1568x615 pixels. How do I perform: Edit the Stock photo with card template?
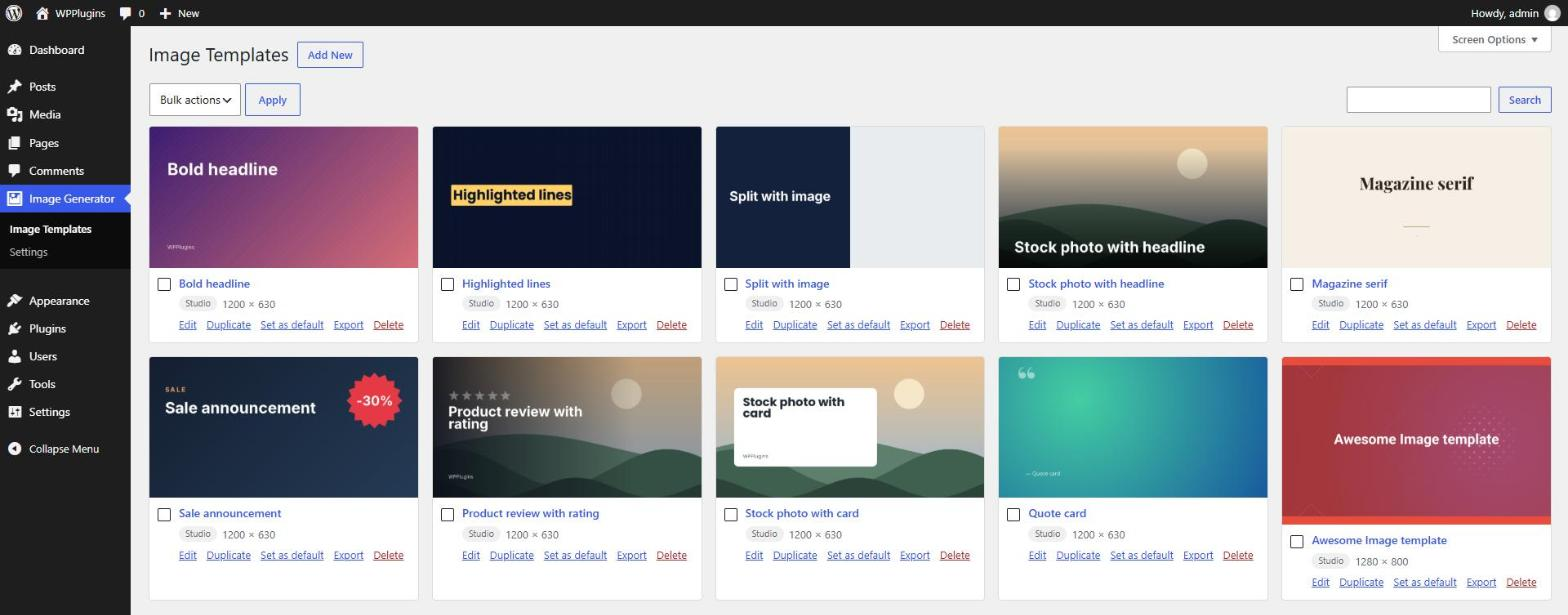753,556
